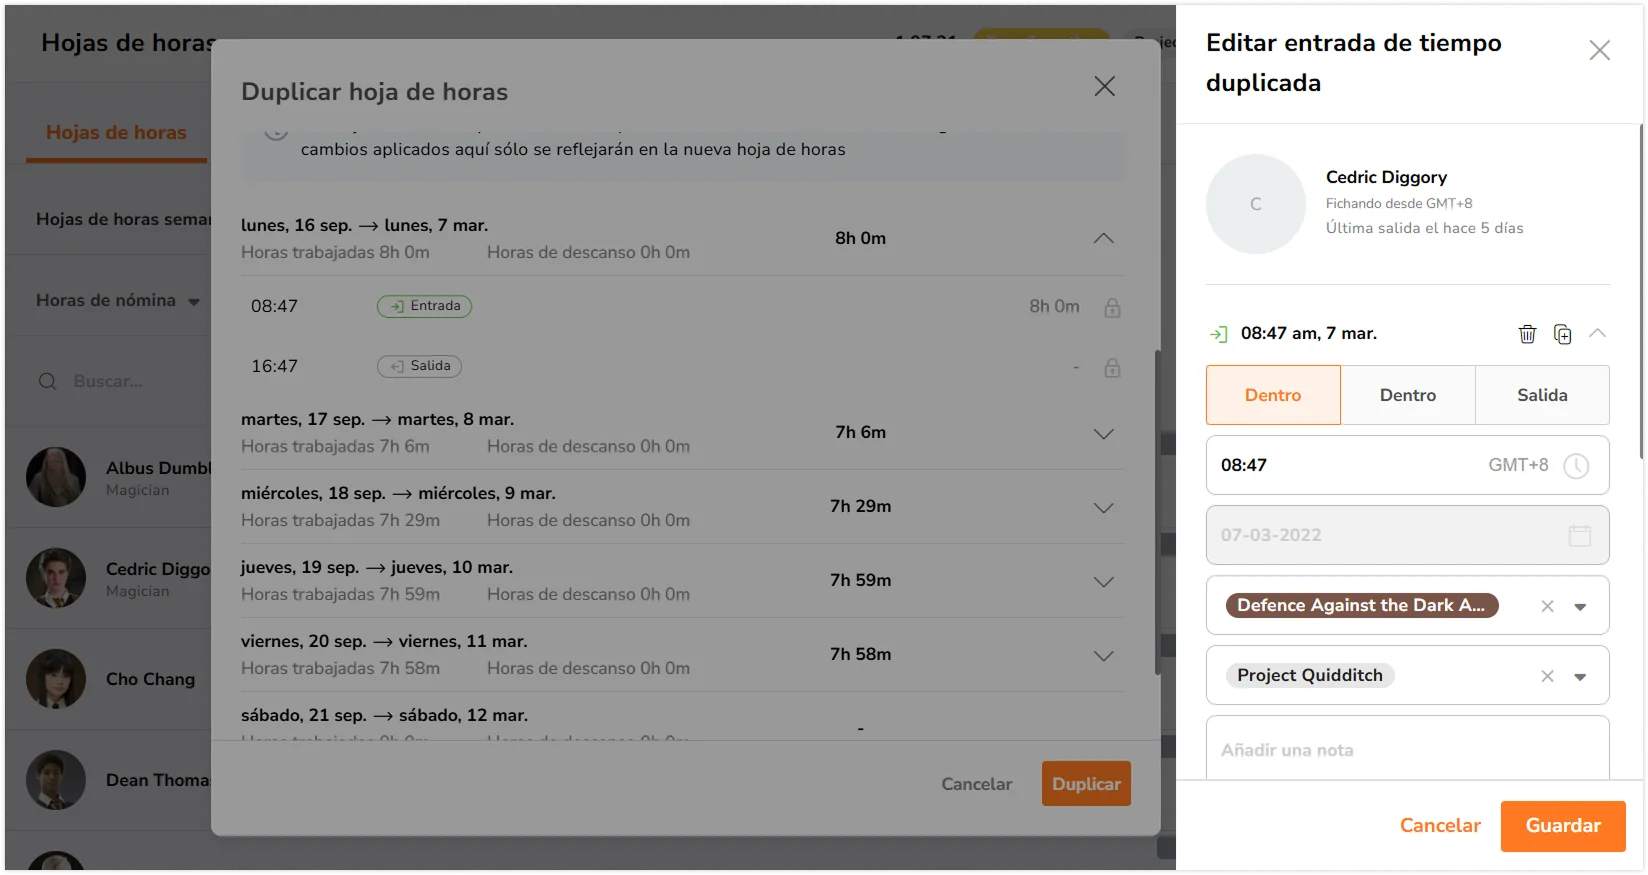Screen dimensions: 1648x875
Task: Select the highlighted Dentro entry type
Action: coord(1273,395)
